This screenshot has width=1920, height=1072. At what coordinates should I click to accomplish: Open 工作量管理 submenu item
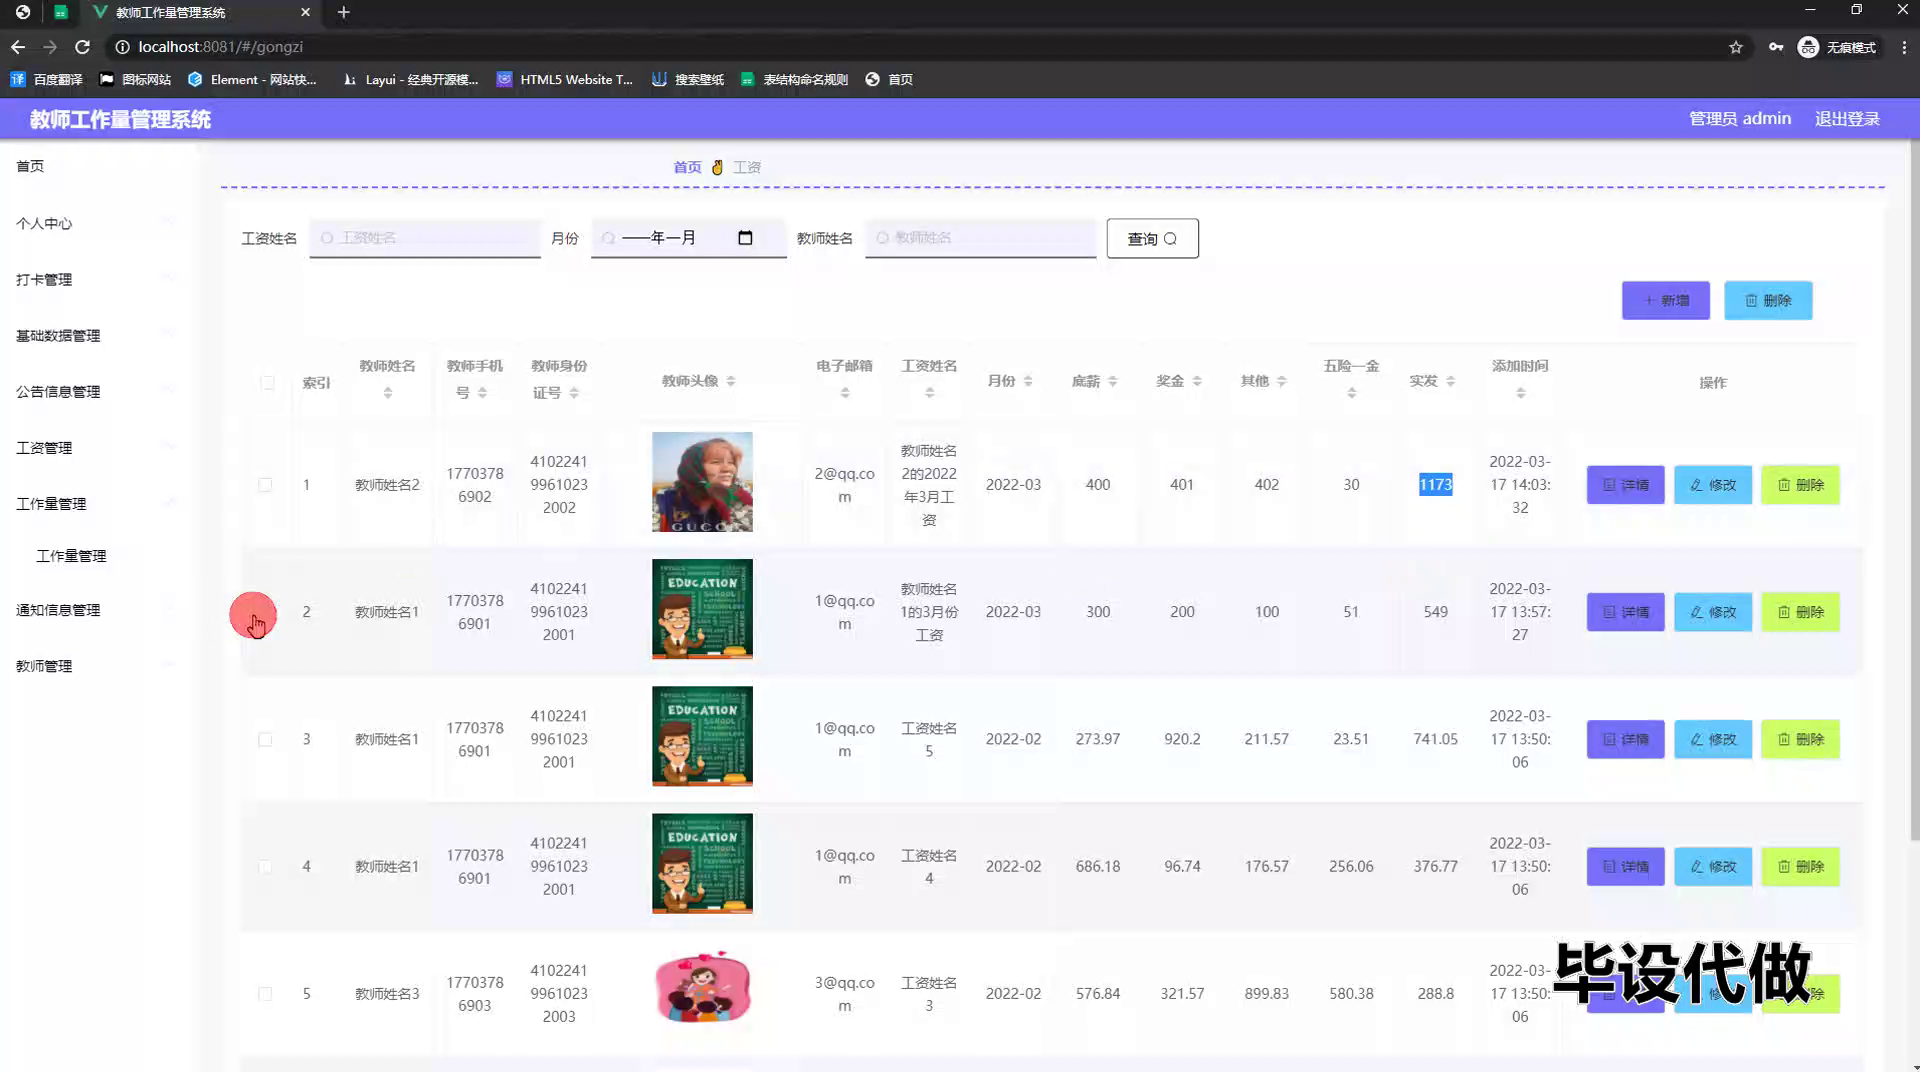[71, 556]
